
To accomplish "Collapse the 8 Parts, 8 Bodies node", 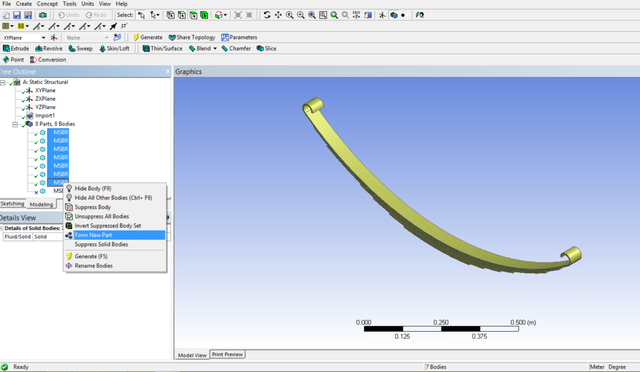I will [x=15, y=124].
